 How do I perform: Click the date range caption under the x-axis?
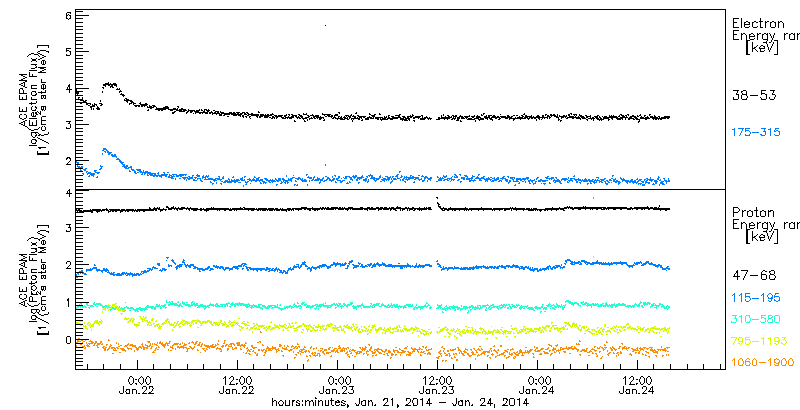click(x=399, y=402)
